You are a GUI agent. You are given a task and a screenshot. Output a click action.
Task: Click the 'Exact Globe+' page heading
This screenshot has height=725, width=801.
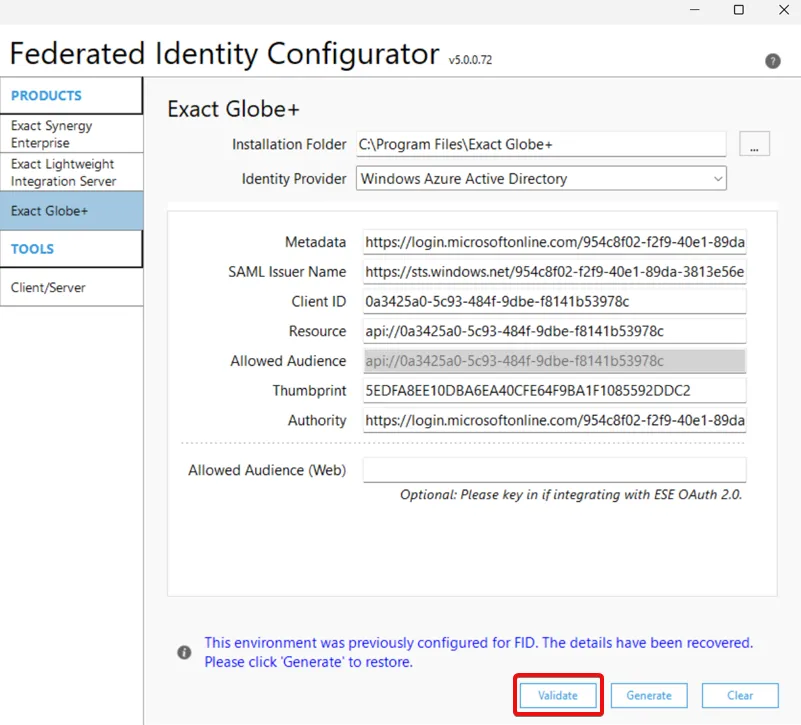click(x=233, y=109)
